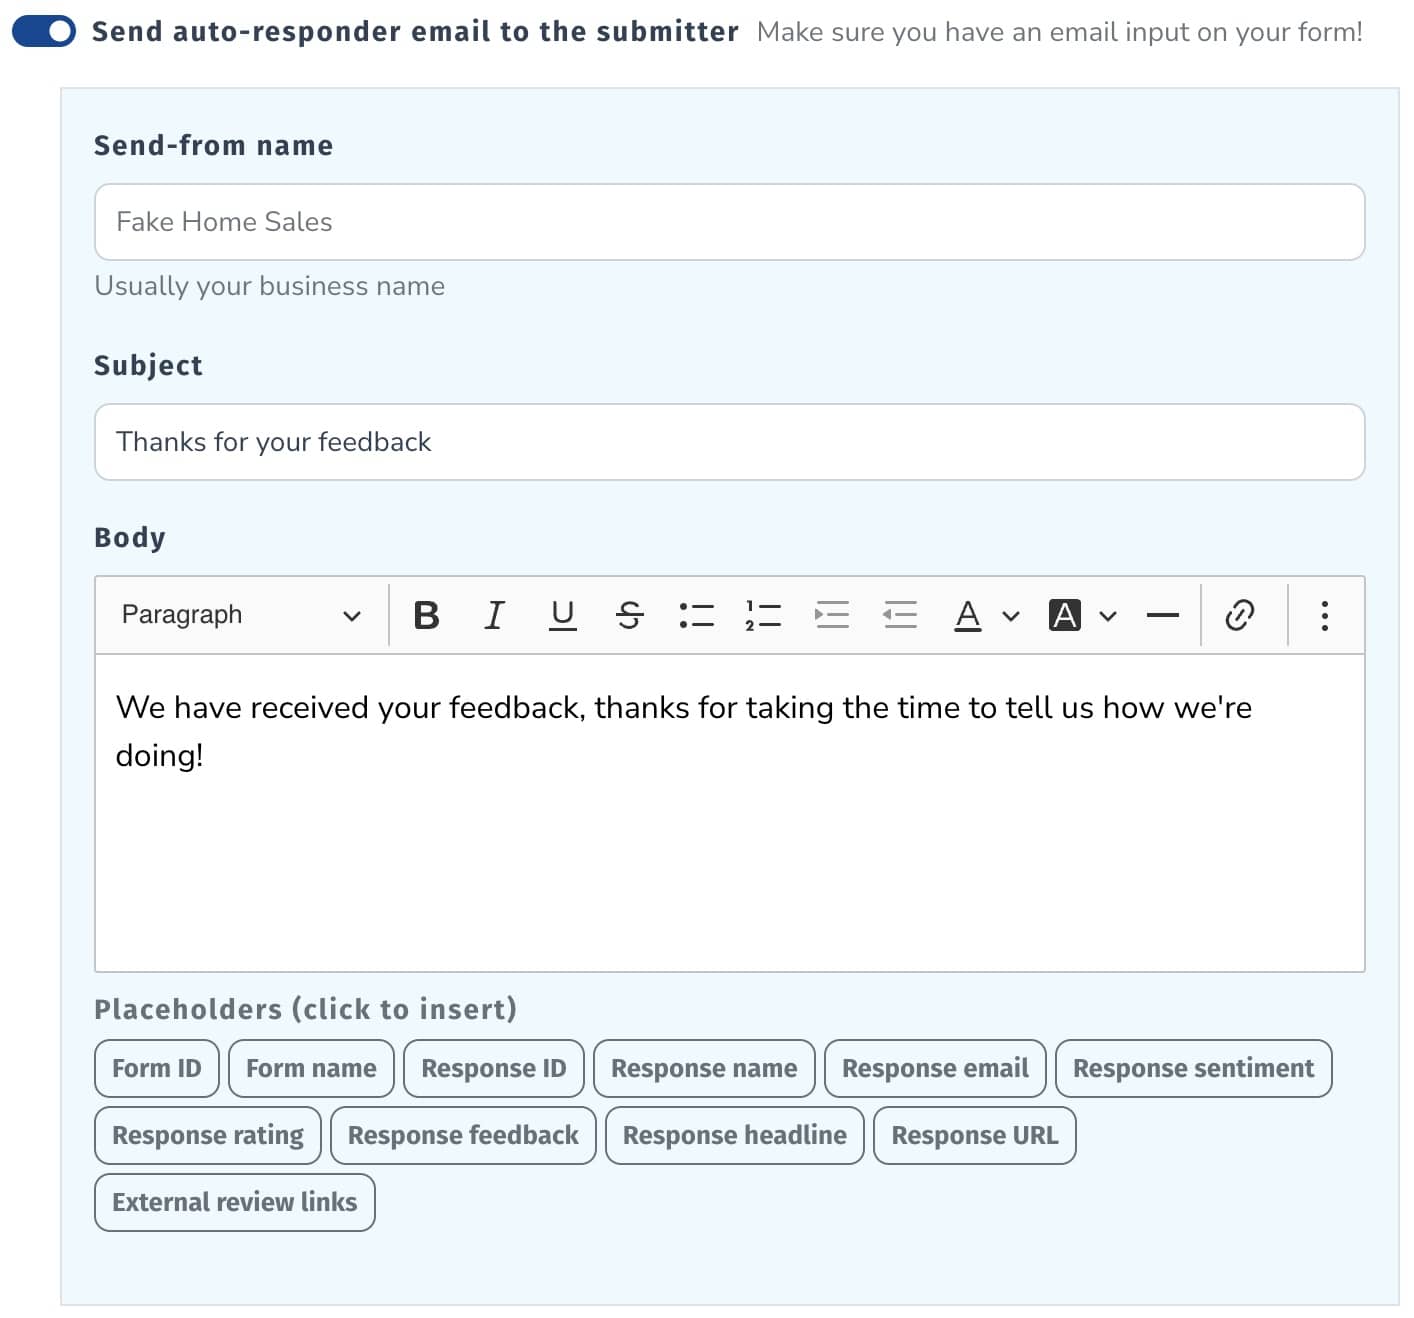Select the font color swatch
The image size is (1414, 1318).
pos(966,615)
